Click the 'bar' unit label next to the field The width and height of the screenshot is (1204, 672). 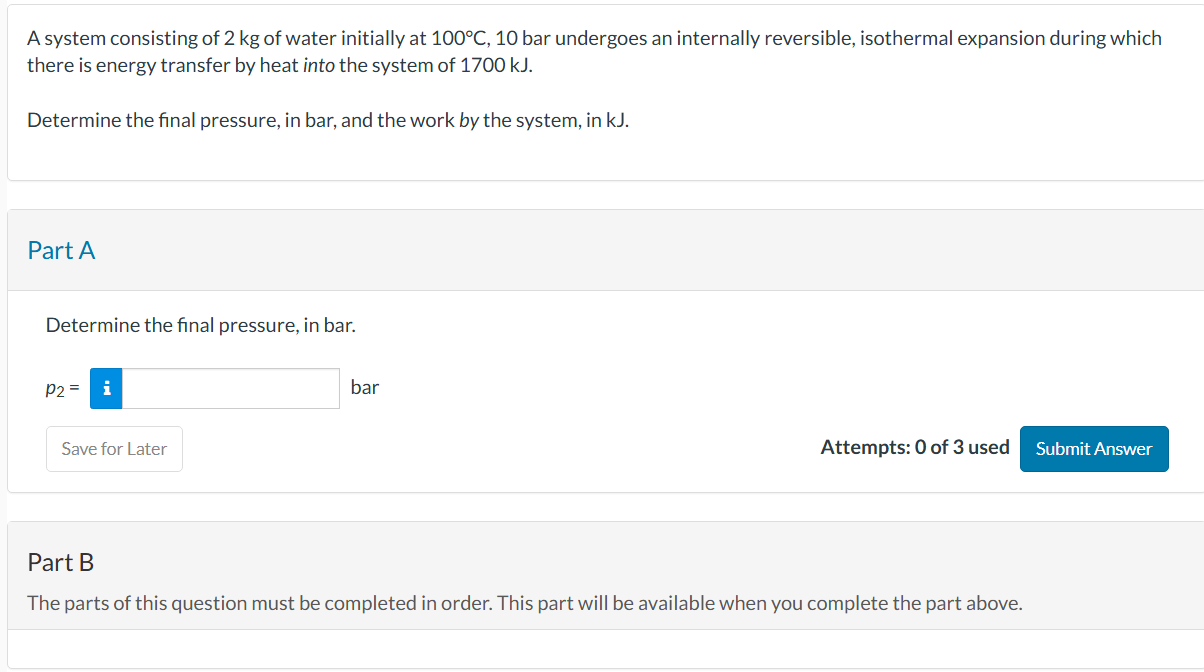(365, 388)
